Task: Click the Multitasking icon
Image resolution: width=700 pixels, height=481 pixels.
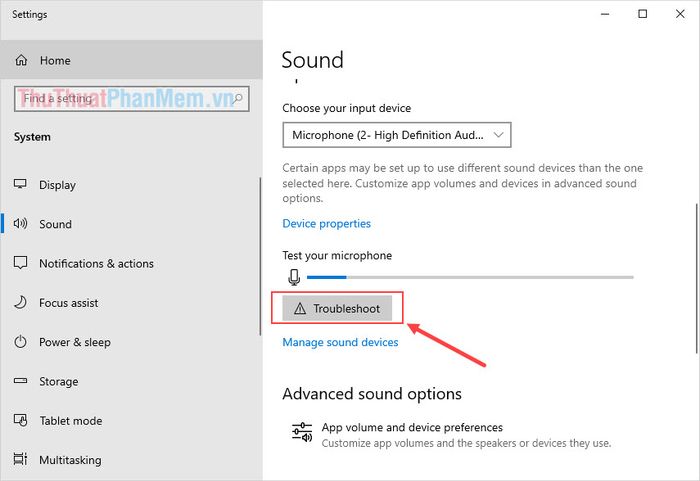Action: point(21,459)
